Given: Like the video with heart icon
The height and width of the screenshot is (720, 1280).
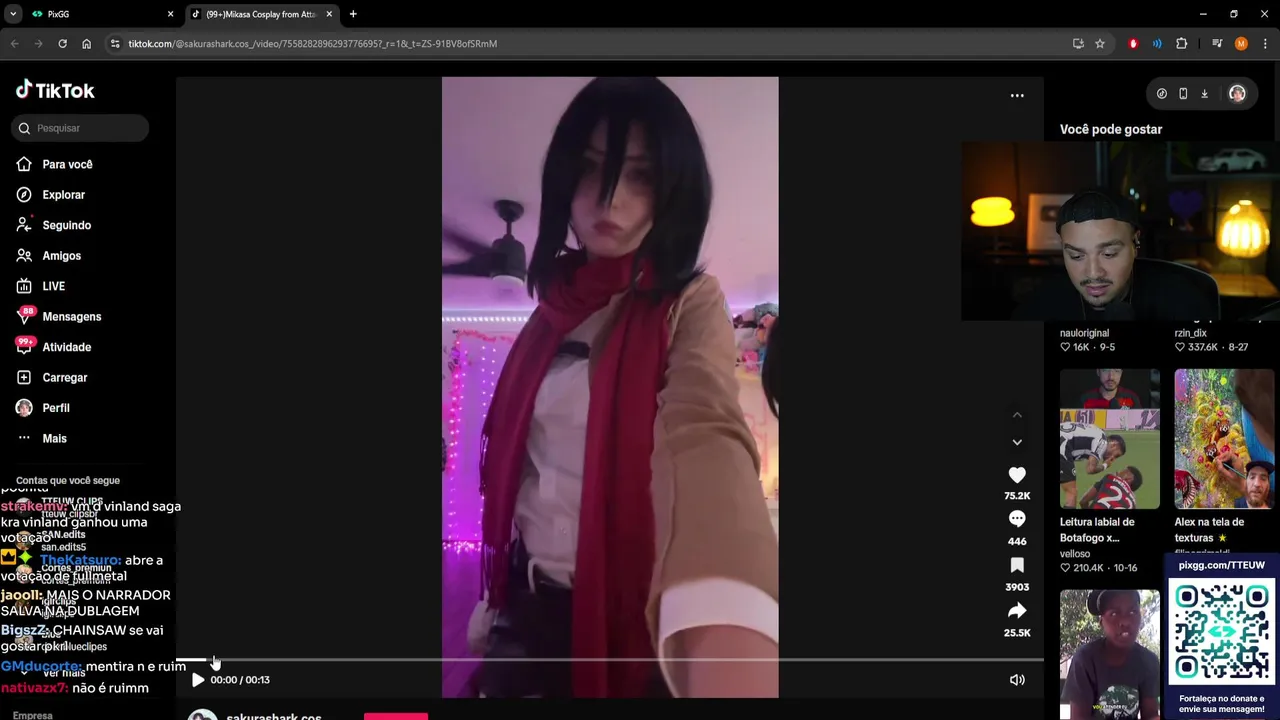Looking at the screenshot, I should coord(1017,475).
